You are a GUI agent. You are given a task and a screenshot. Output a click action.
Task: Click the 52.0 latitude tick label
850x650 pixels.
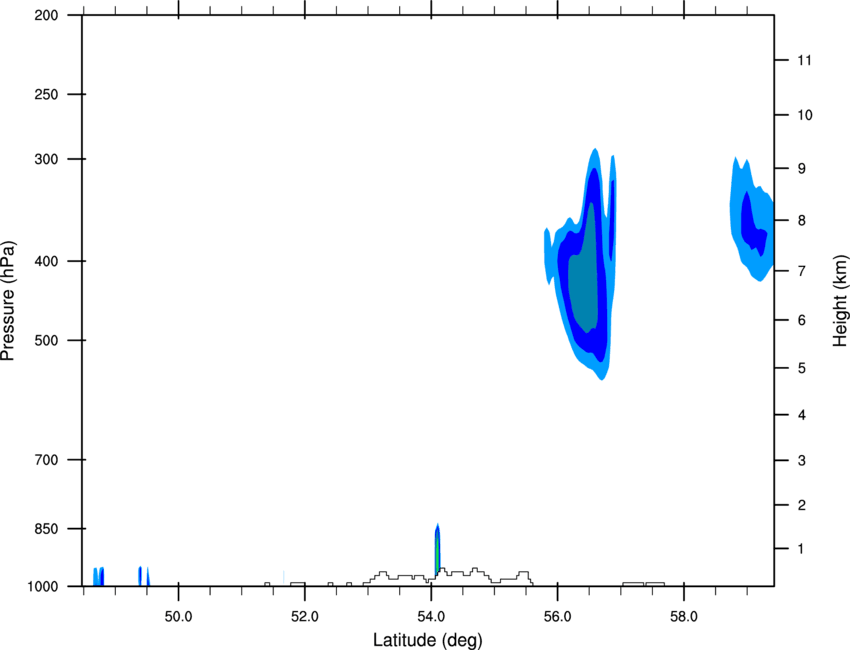[305, 617]
